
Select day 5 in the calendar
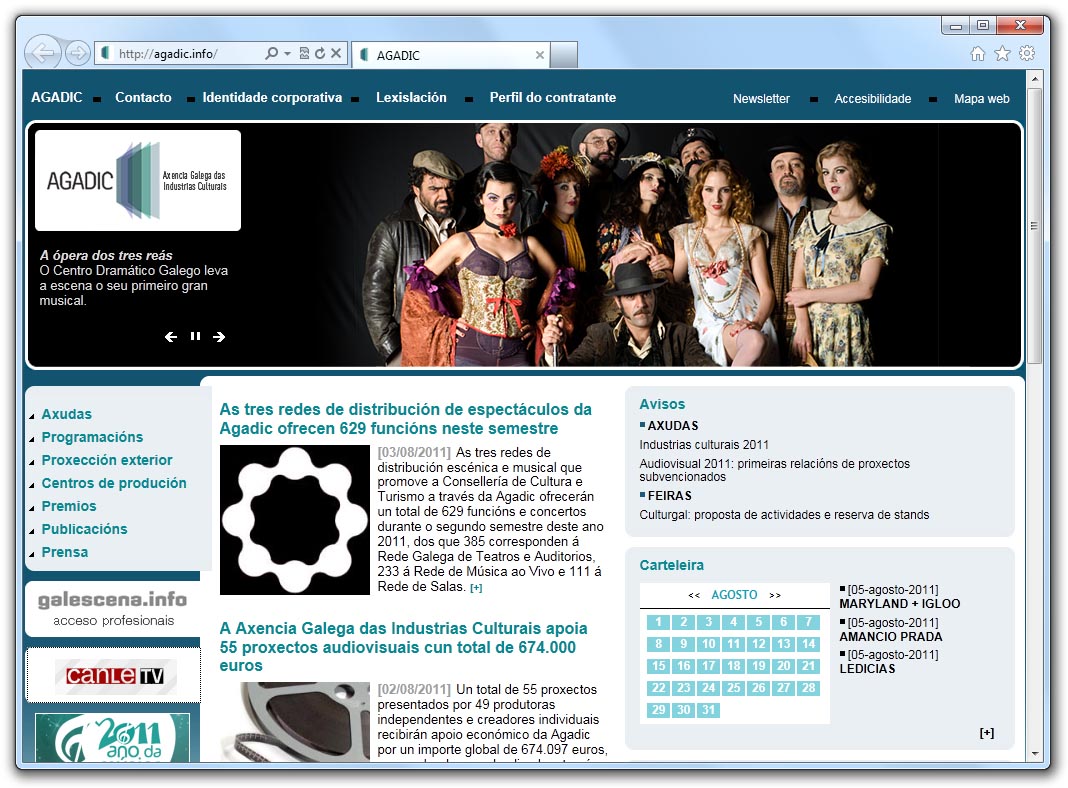[759, 622]
